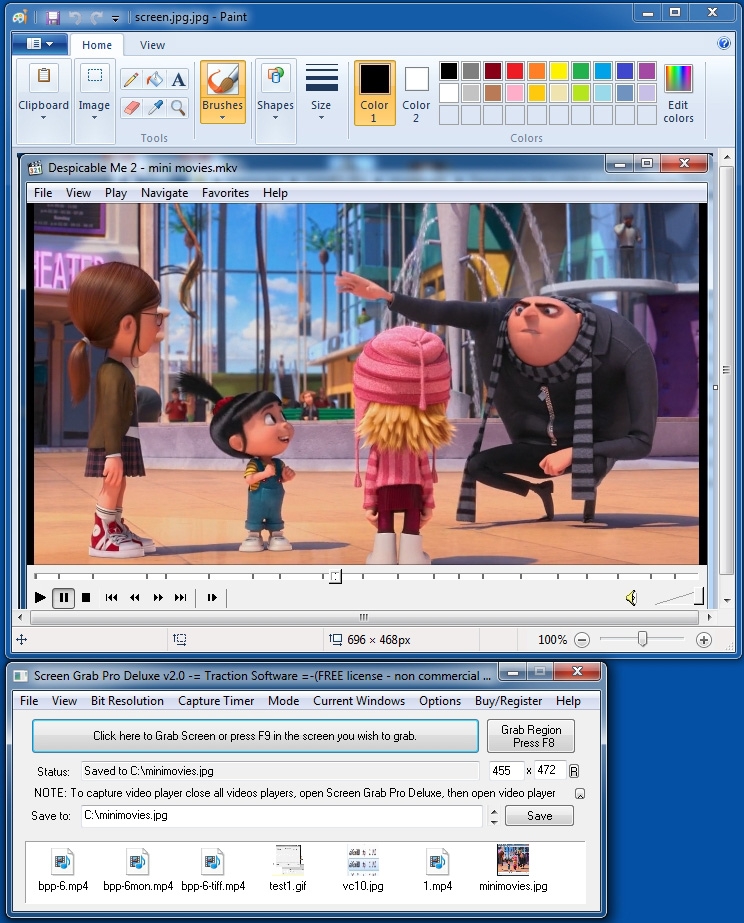Screen dimensions: 744x923
Task: Click the Paint horizontal scrollbar
Action: coord(364,617)
